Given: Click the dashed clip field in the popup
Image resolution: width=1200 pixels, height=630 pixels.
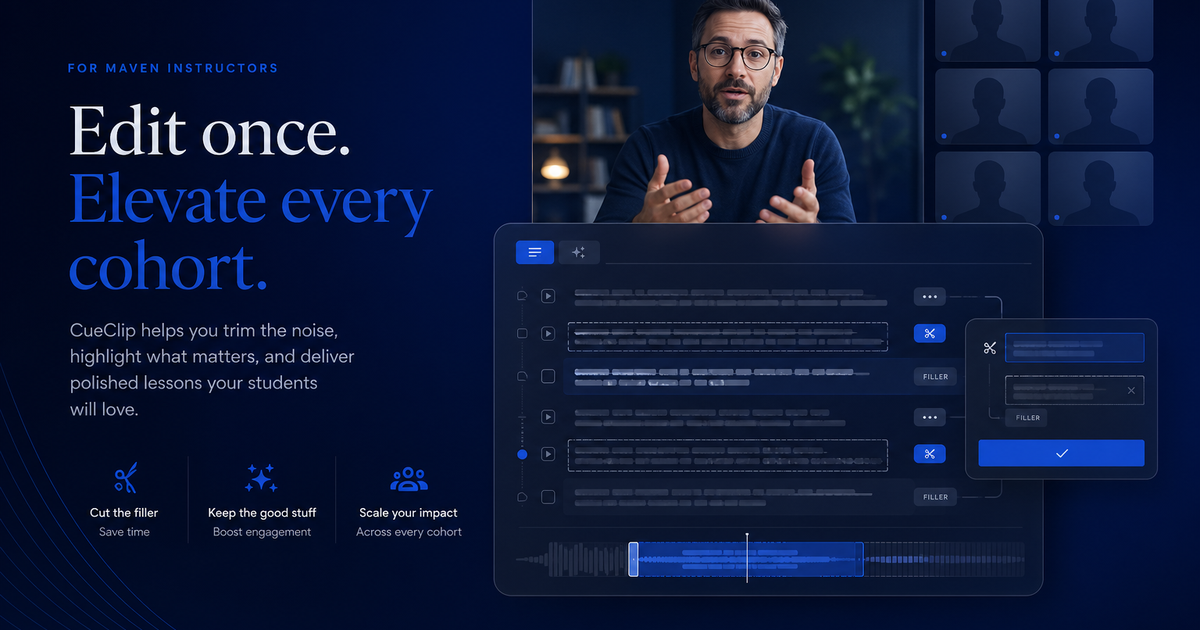Looking at the screenshot, I should [x=1075, y=390].
